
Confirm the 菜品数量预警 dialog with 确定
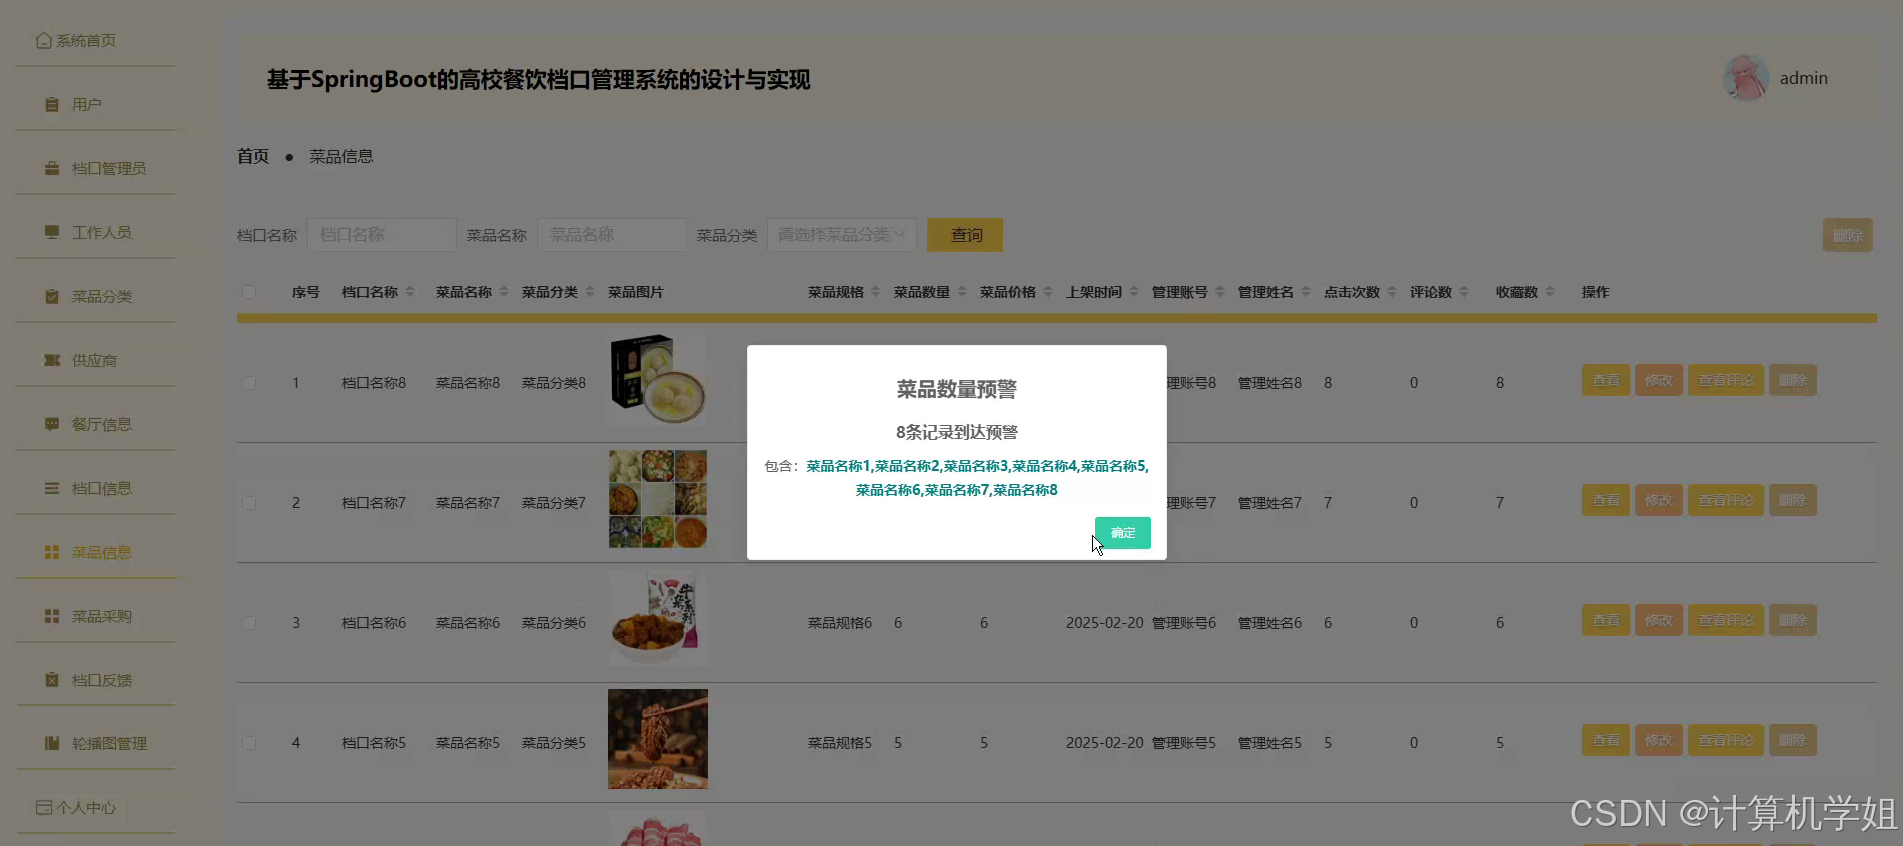(x=1122, y=533)
